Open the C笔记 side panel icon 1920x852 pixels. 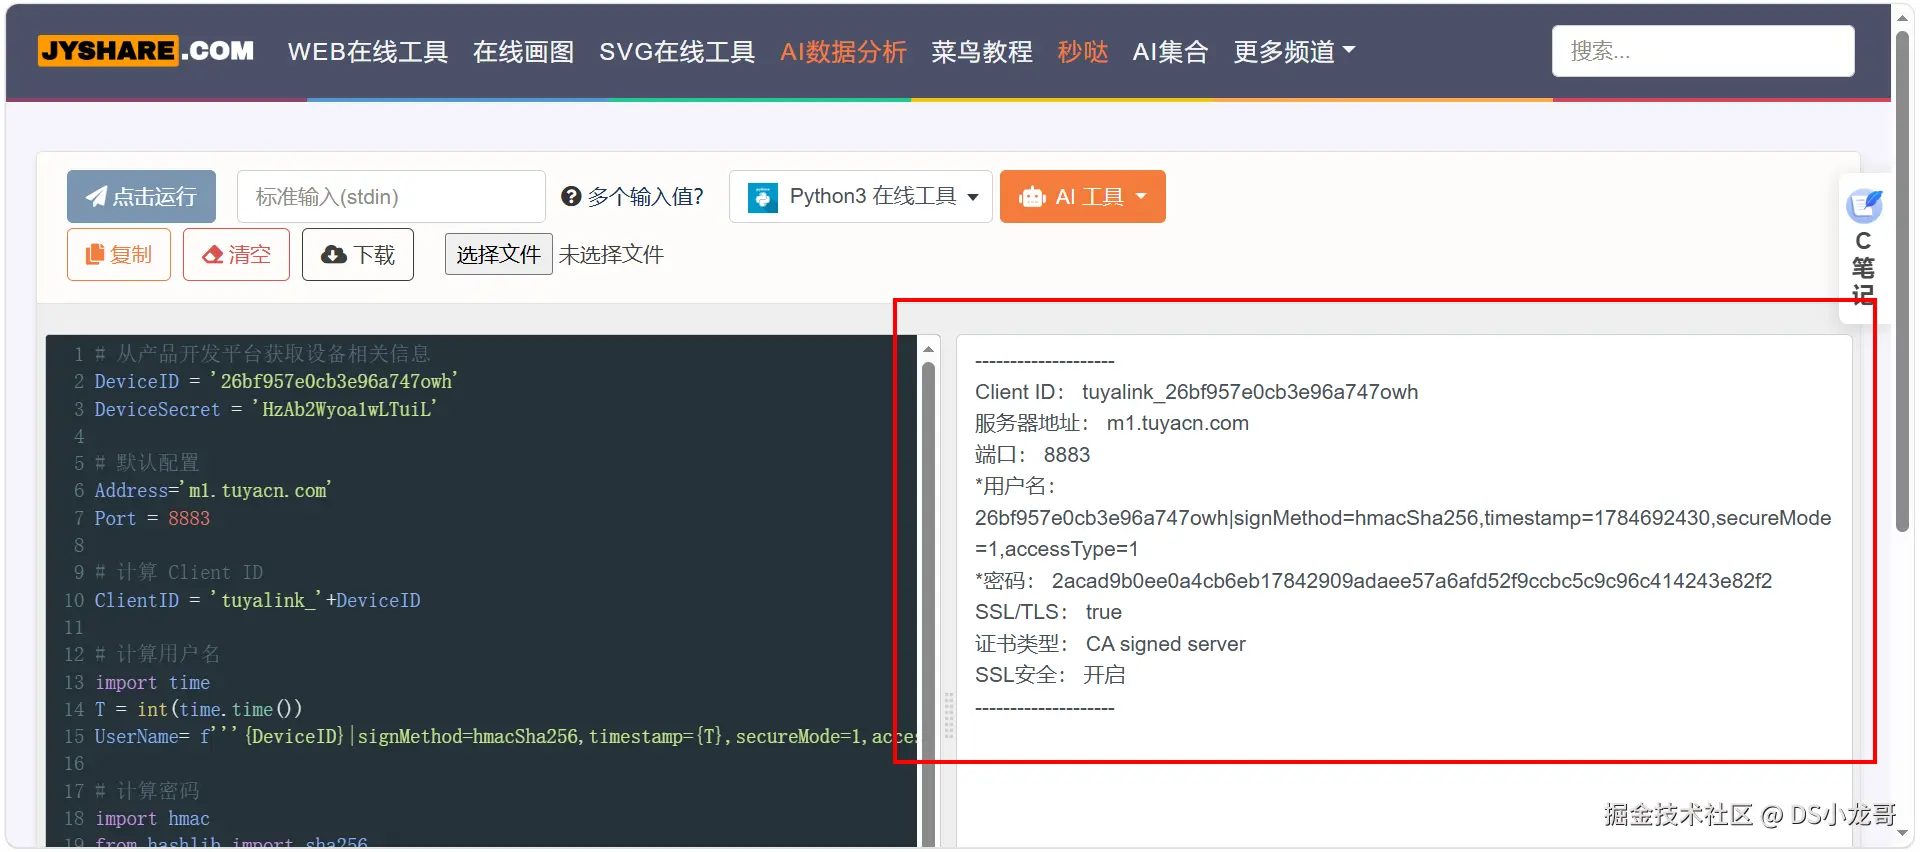[x=1863, y=206]
